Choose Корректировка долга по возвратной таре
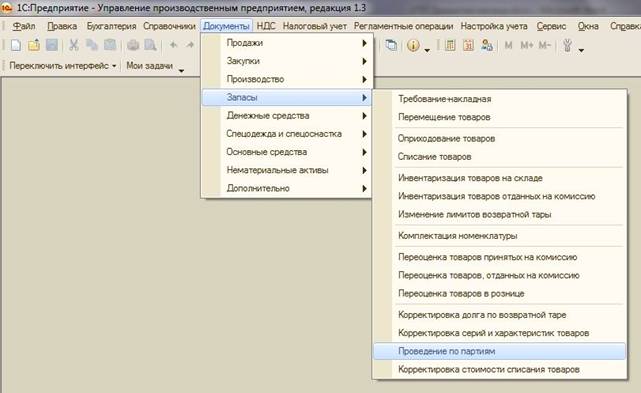 click(x=500, y=315)
